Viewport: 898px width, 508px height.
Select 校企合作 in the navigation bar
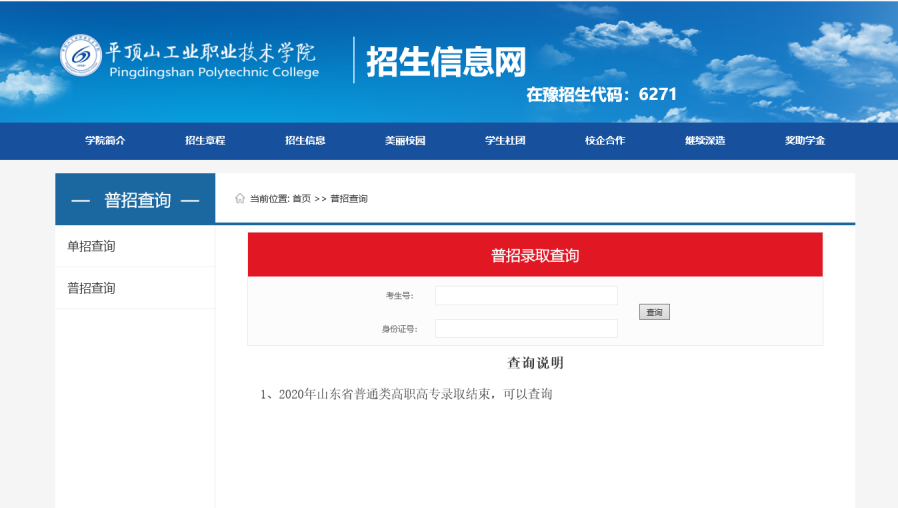(x=605, y=140)
